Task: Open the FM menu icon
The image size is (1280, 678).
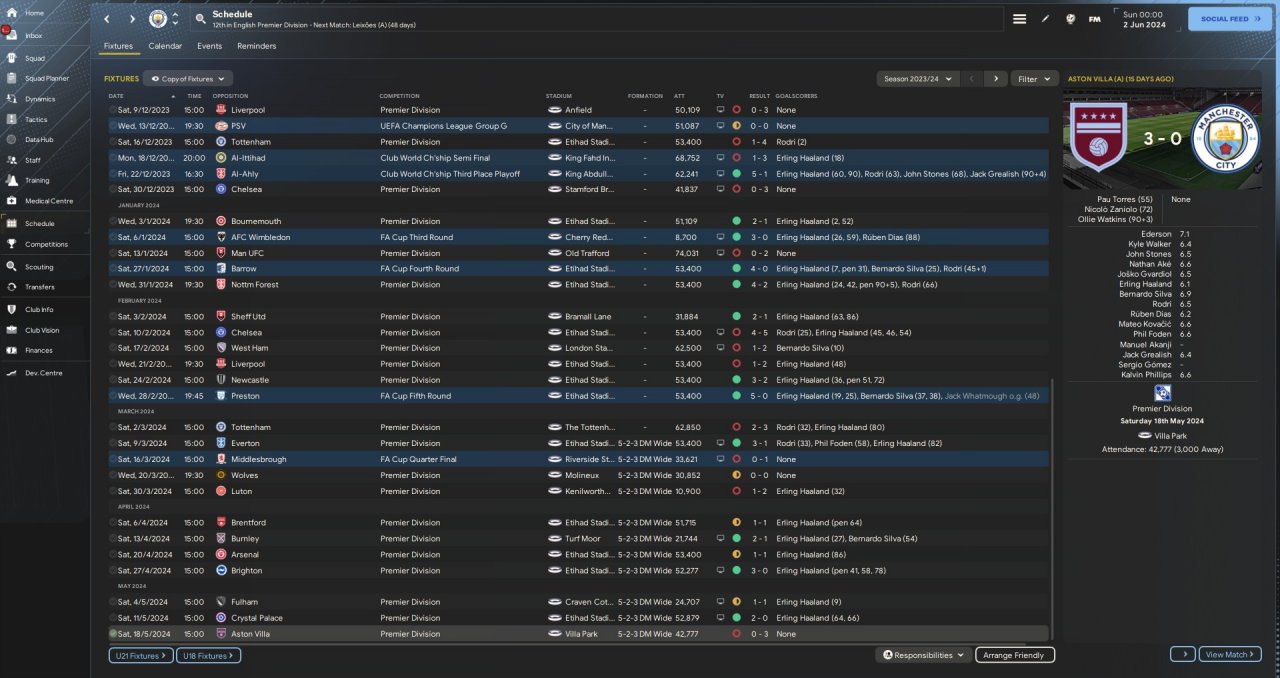Action: 1094,19
